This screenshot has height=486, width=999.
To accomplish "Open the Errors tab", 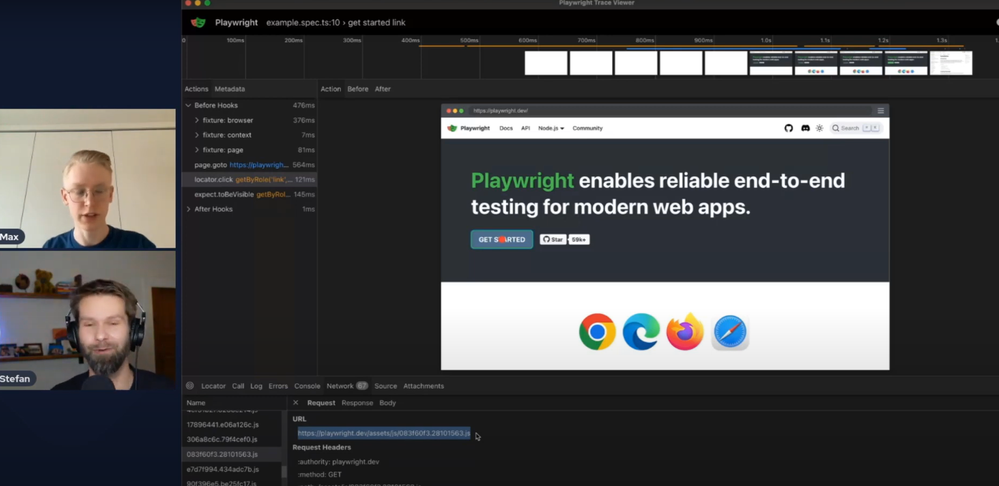I will tap(278, 386).
